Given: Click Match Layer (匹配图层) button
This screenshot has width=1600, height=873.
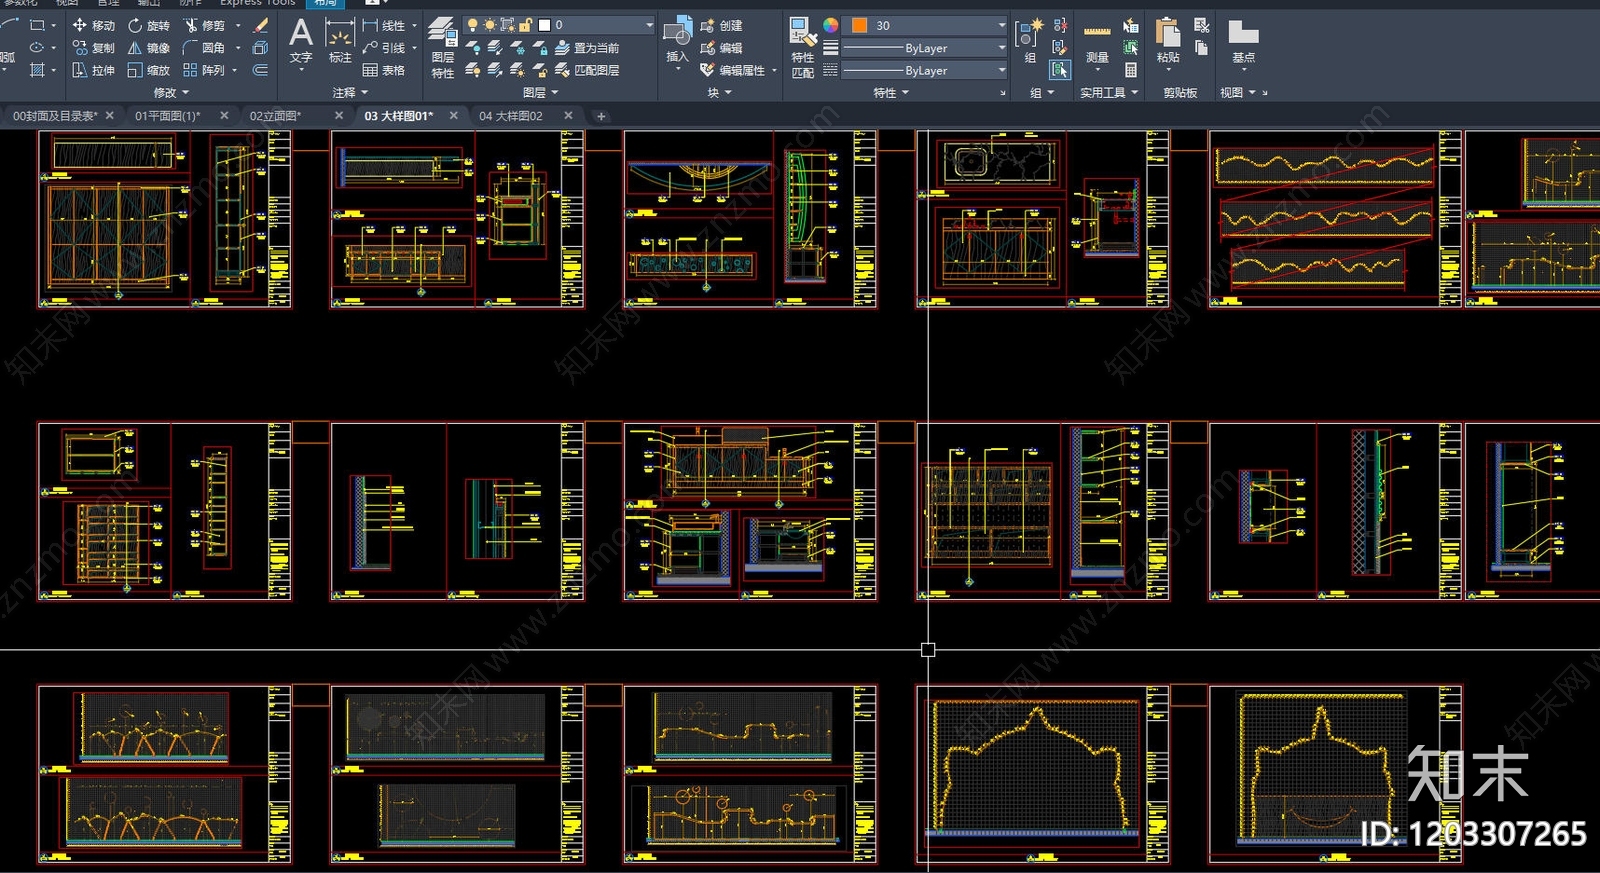Looking at the screenshot, I should click(x=587, y=71).
